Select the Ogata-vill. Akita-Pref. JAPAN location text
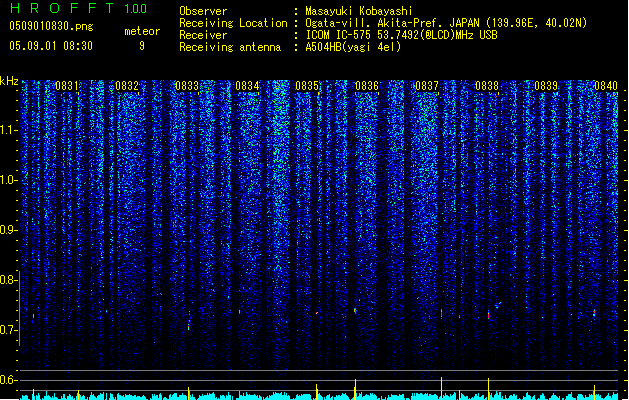 tap(446, 23)
